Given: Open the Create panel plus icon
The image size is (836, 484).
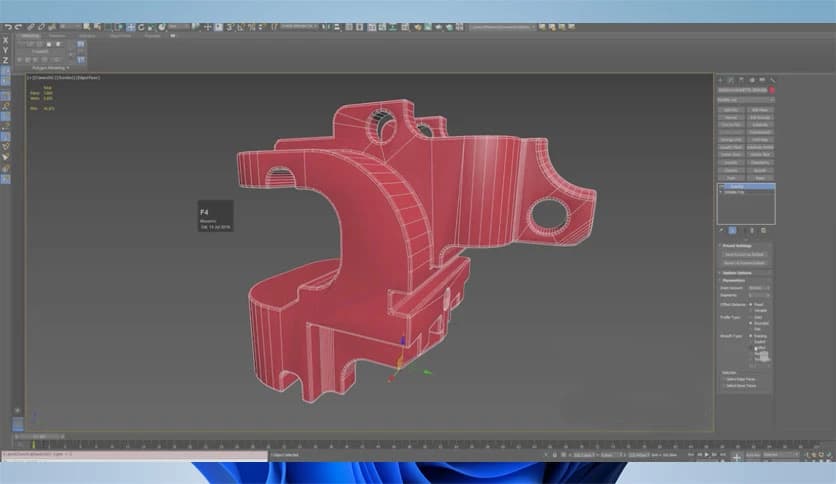Looking at the screenshot, I should tap(721, 79).
